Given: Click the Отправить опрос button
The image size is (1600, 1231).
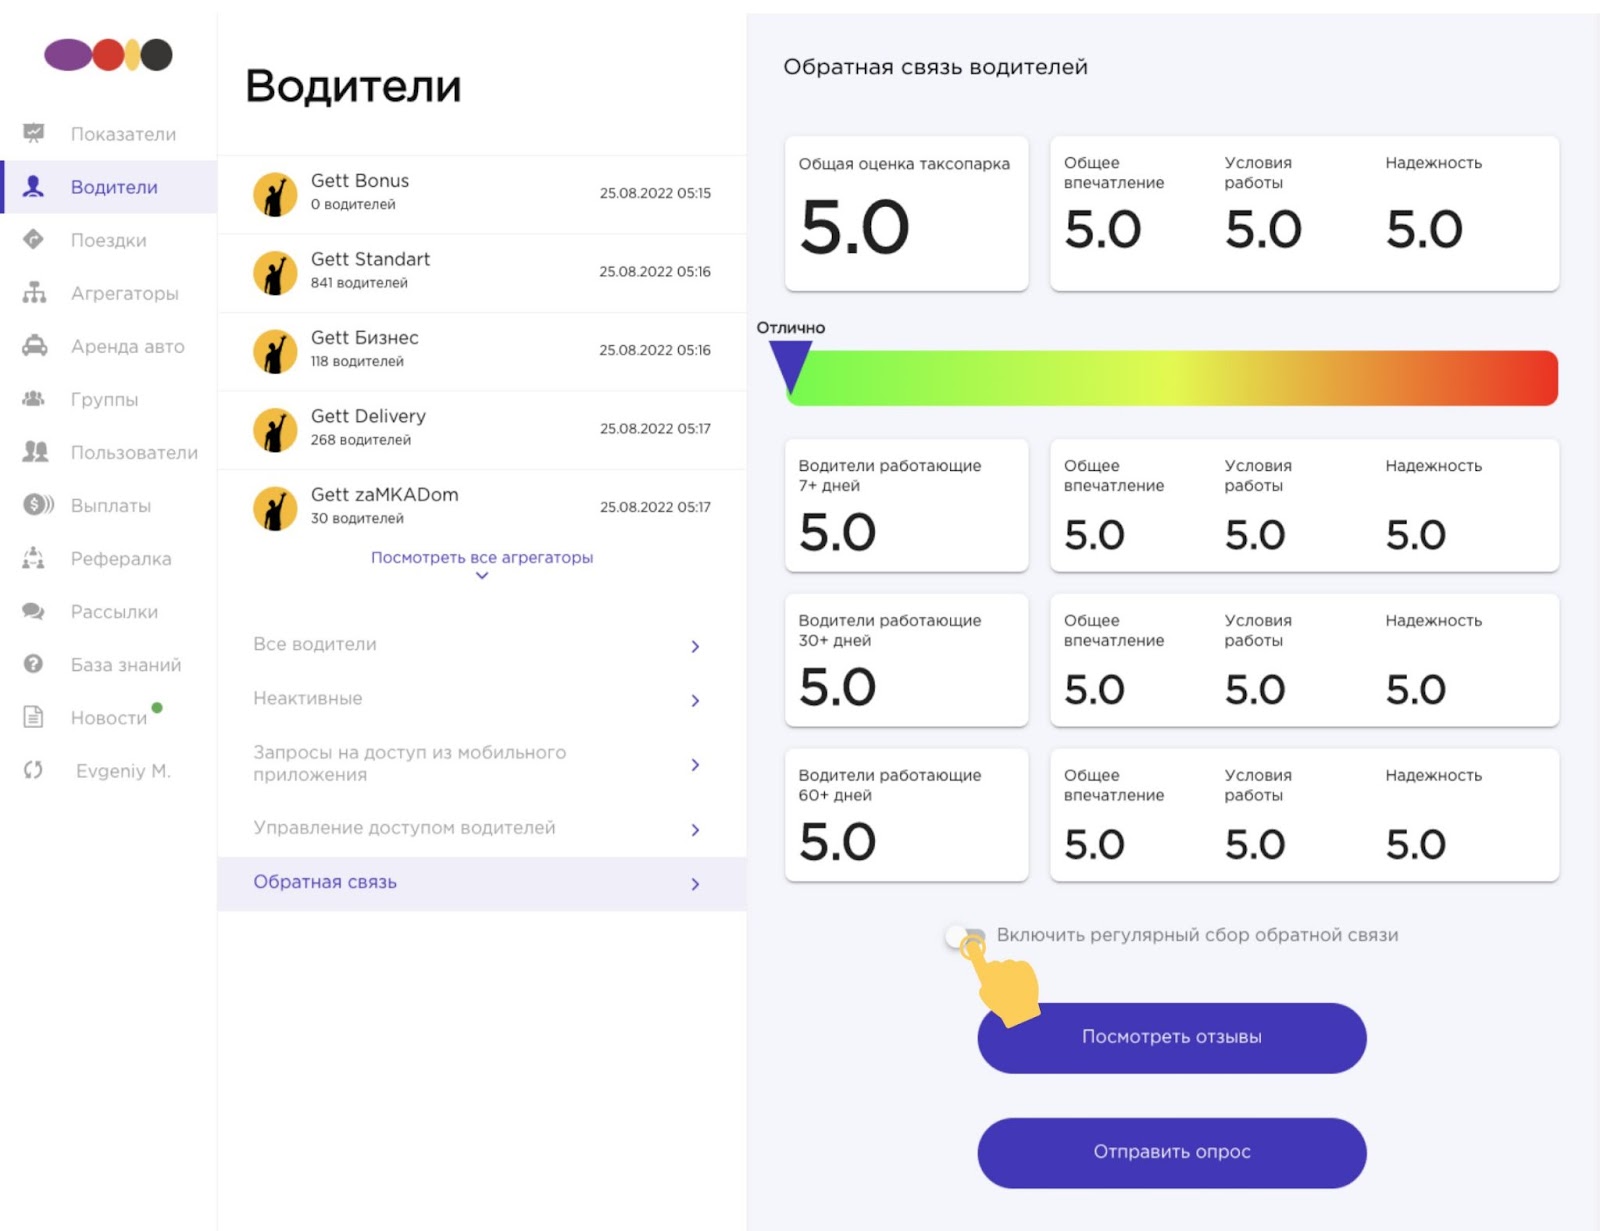Looking at the screenshot, I should [1171, 1152].
